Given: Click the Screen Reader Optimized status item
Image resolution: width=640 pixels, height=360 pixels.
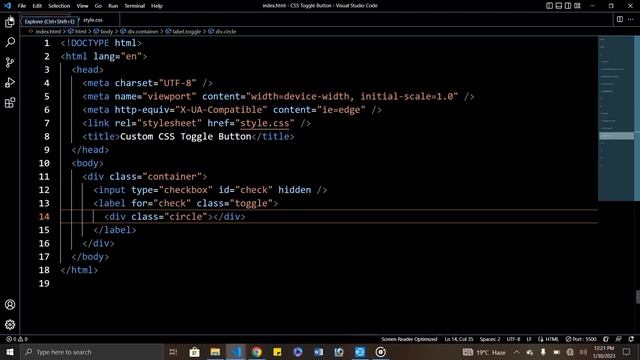Looking at the screenshot, I should pyautogui.click(x=409, y=339).
